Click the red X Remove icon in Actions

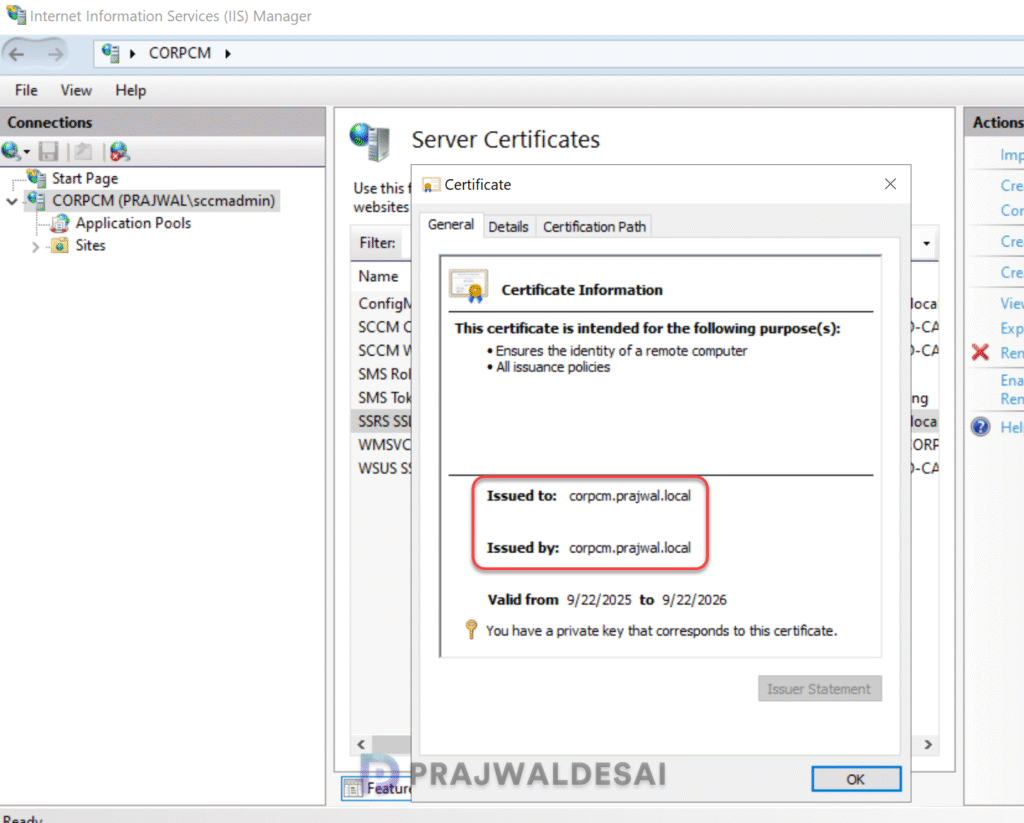coord(980,353)
